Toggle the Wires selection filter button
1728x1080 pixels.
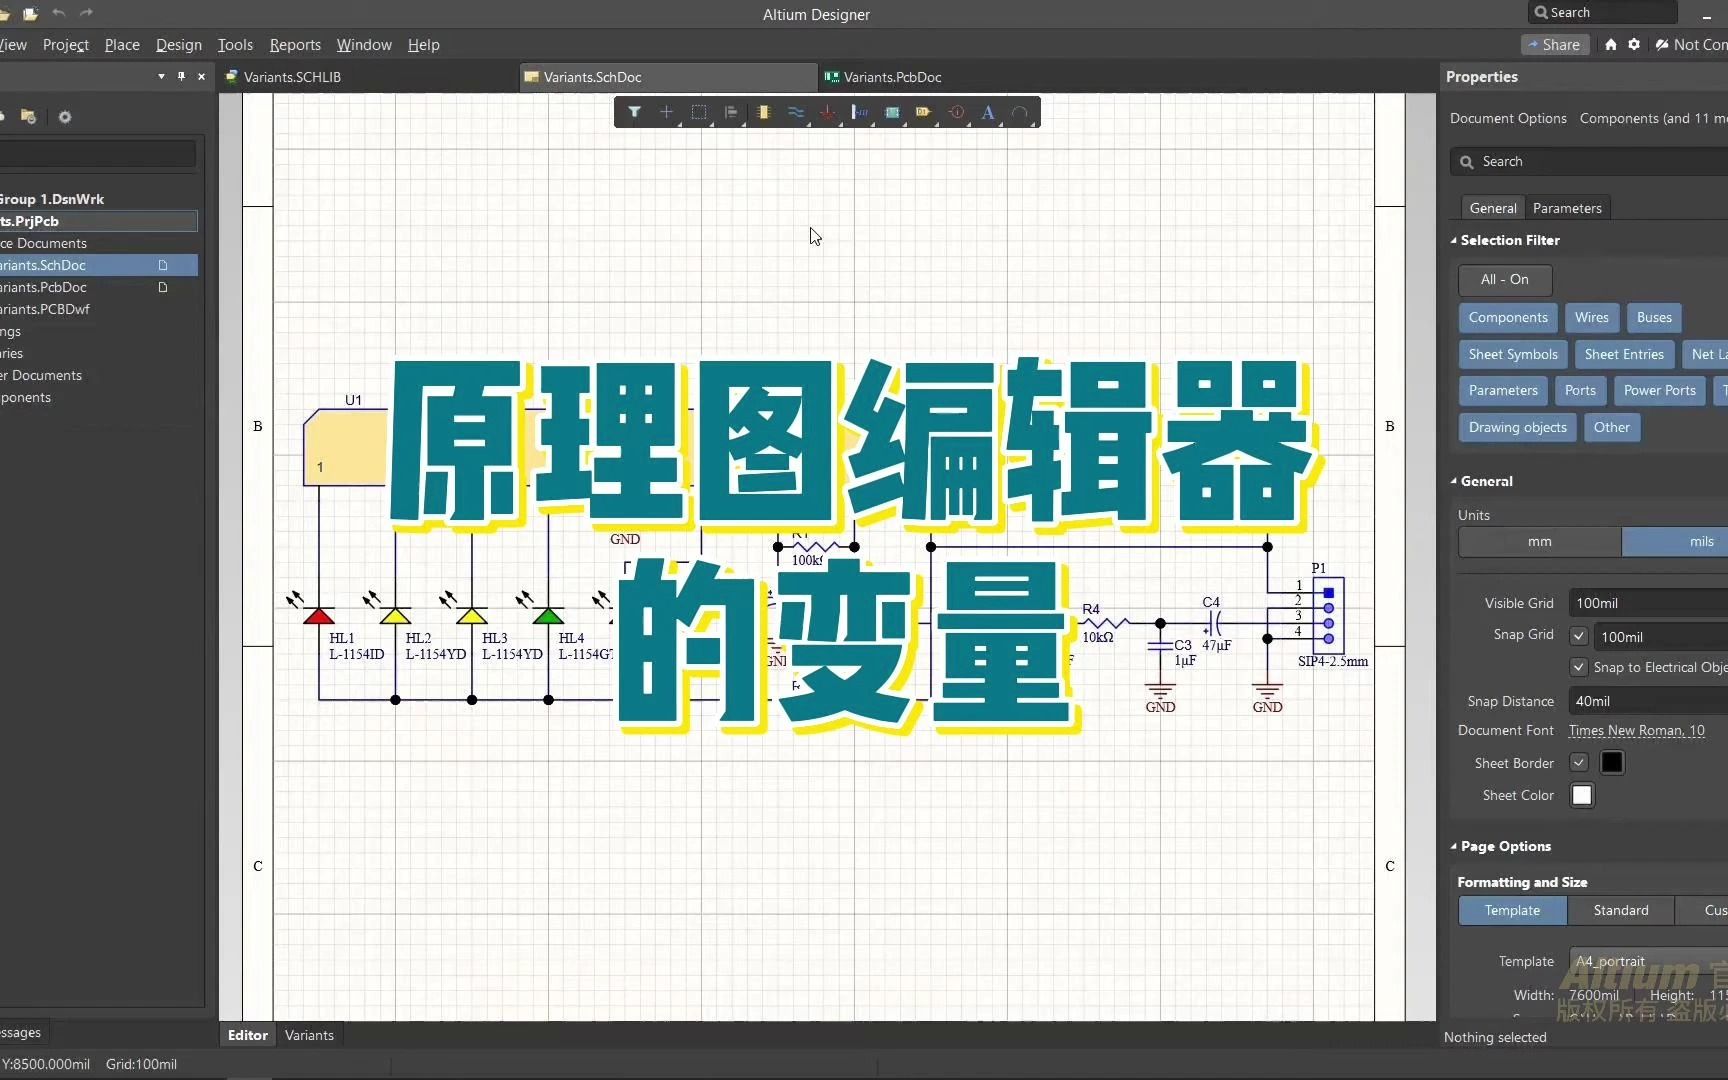1592,318
